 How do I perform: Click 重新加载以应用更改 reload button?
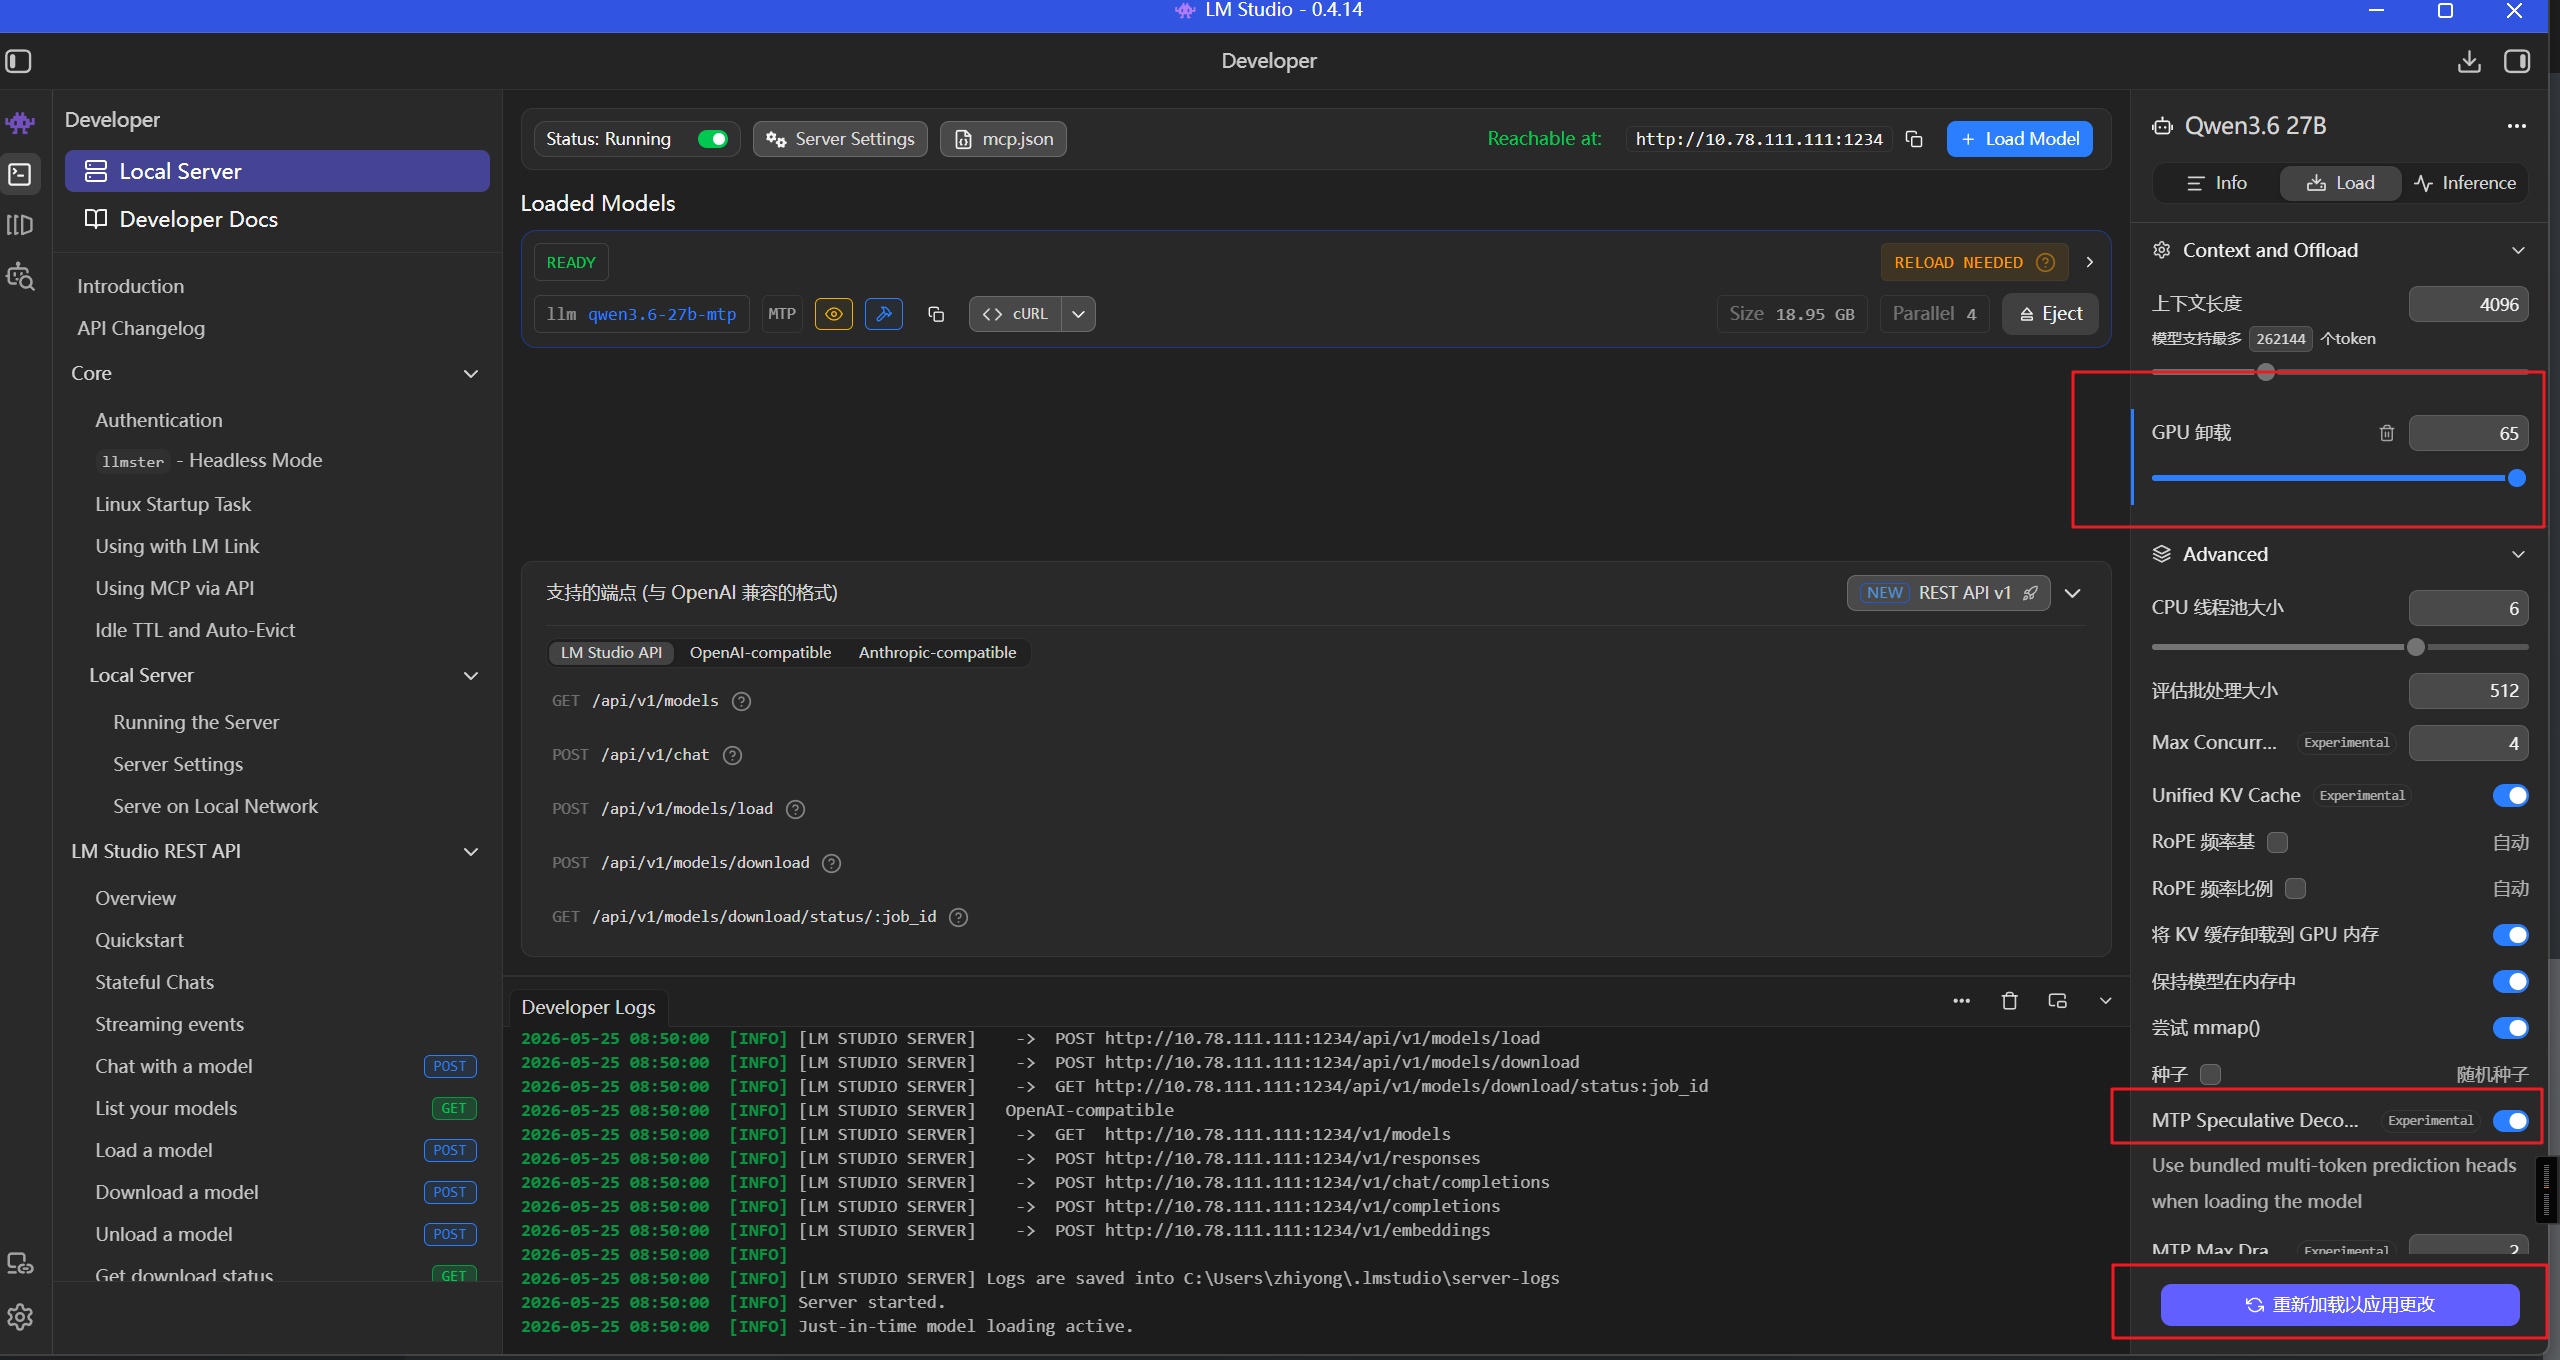tap(2340, 1305)
